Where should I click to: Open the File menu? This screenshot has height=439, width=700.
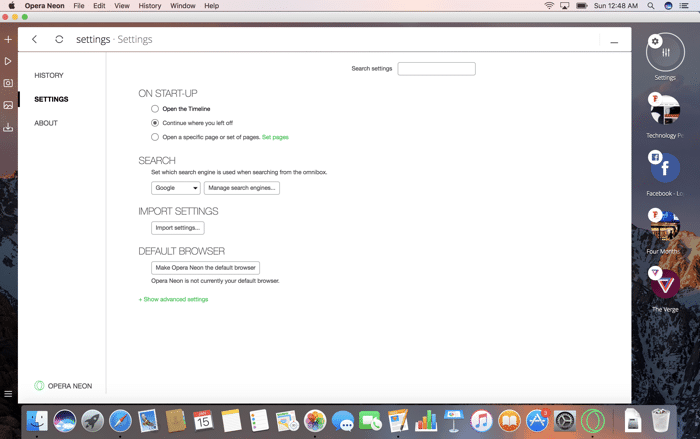[79, 6]
